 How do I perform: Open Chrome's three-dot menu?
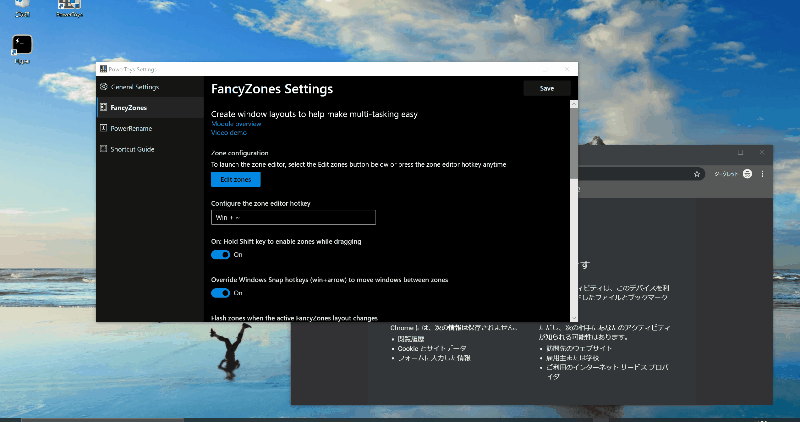pos(762,174)
